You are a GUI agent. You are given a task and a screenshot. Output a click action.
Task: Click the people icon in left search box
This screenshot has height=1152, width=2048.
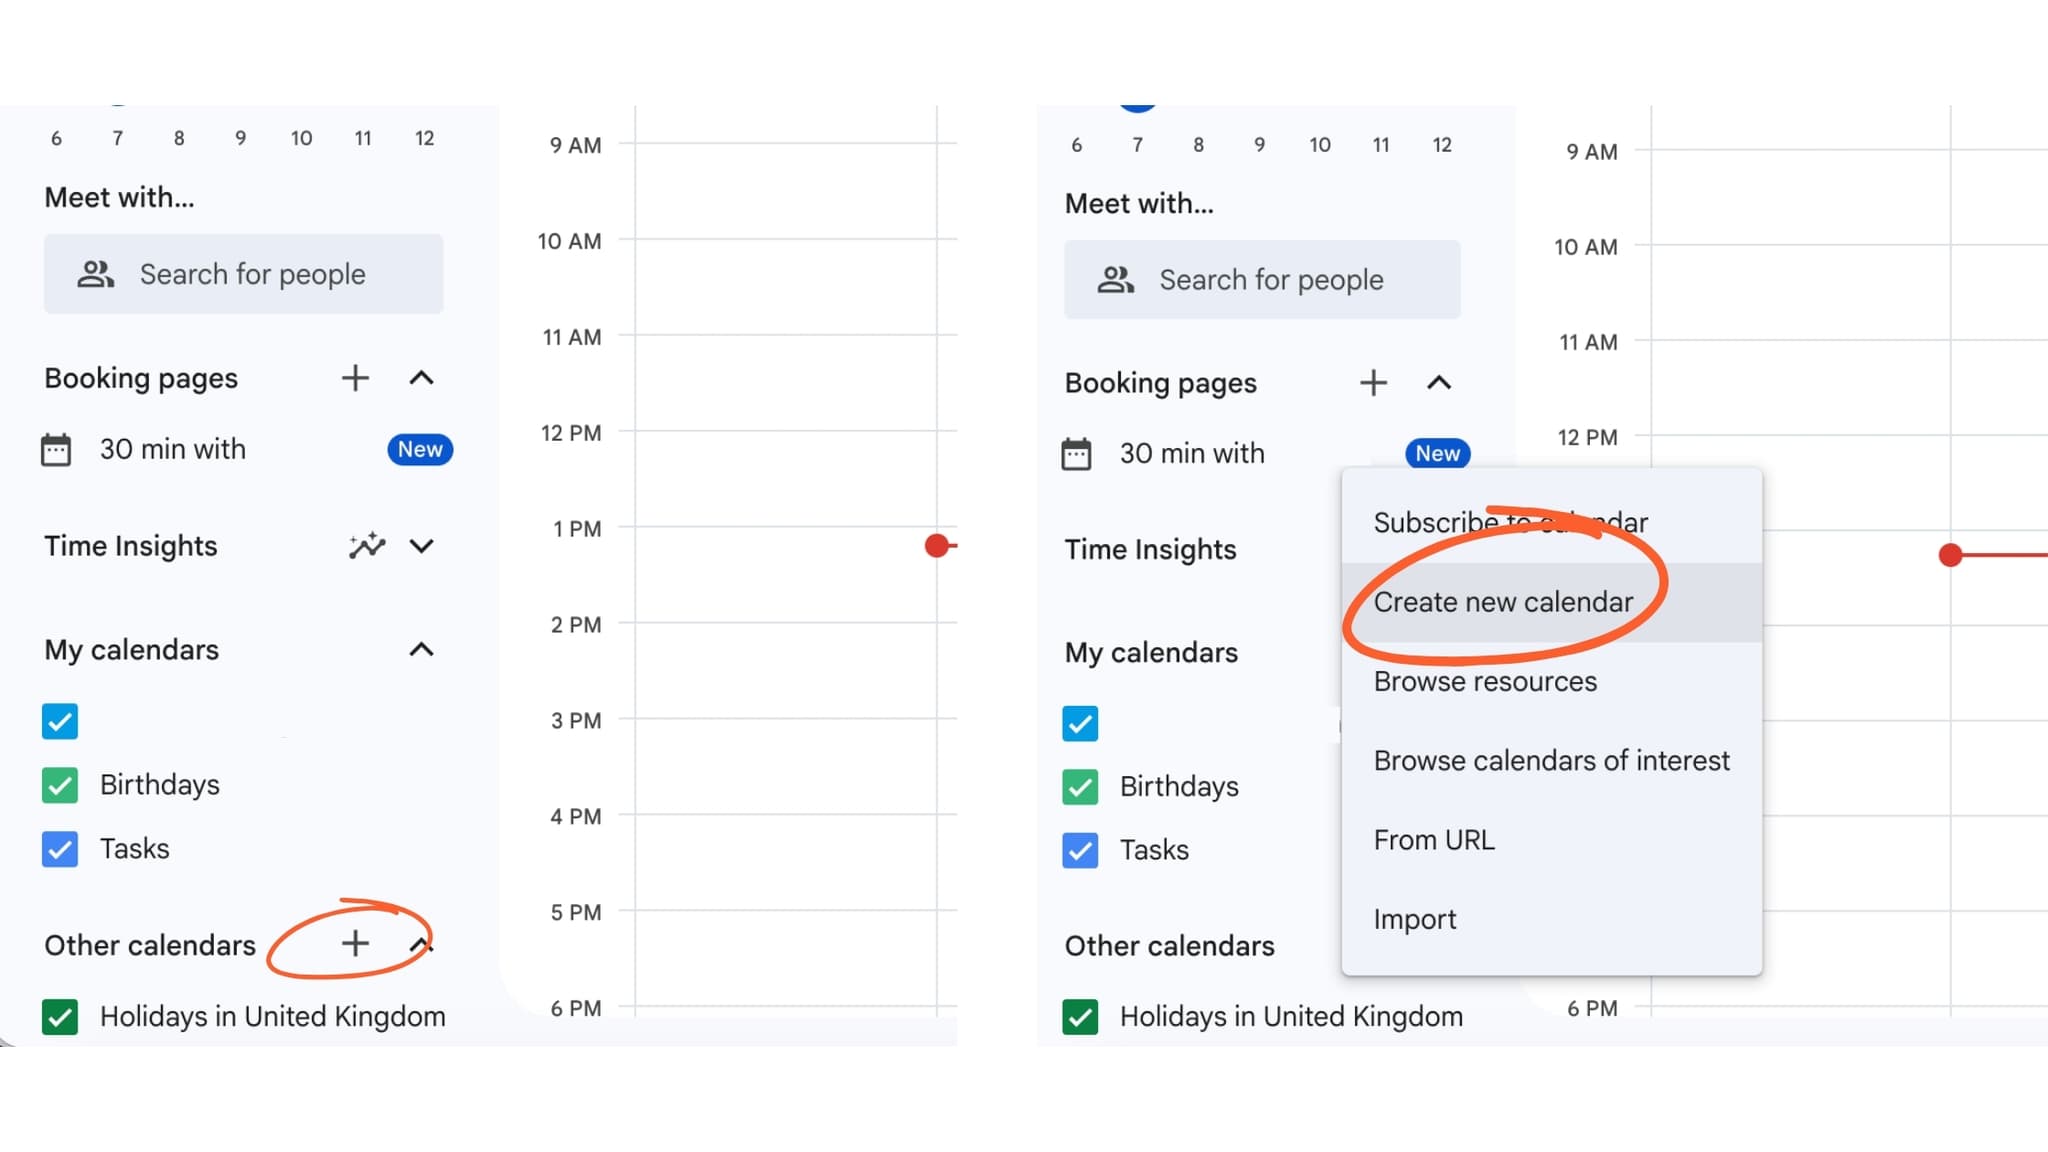pos(96,274)
